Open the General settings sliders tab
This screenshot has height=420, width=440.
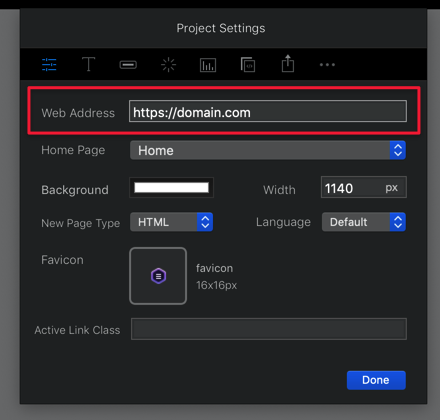click(x=49, y=65)
